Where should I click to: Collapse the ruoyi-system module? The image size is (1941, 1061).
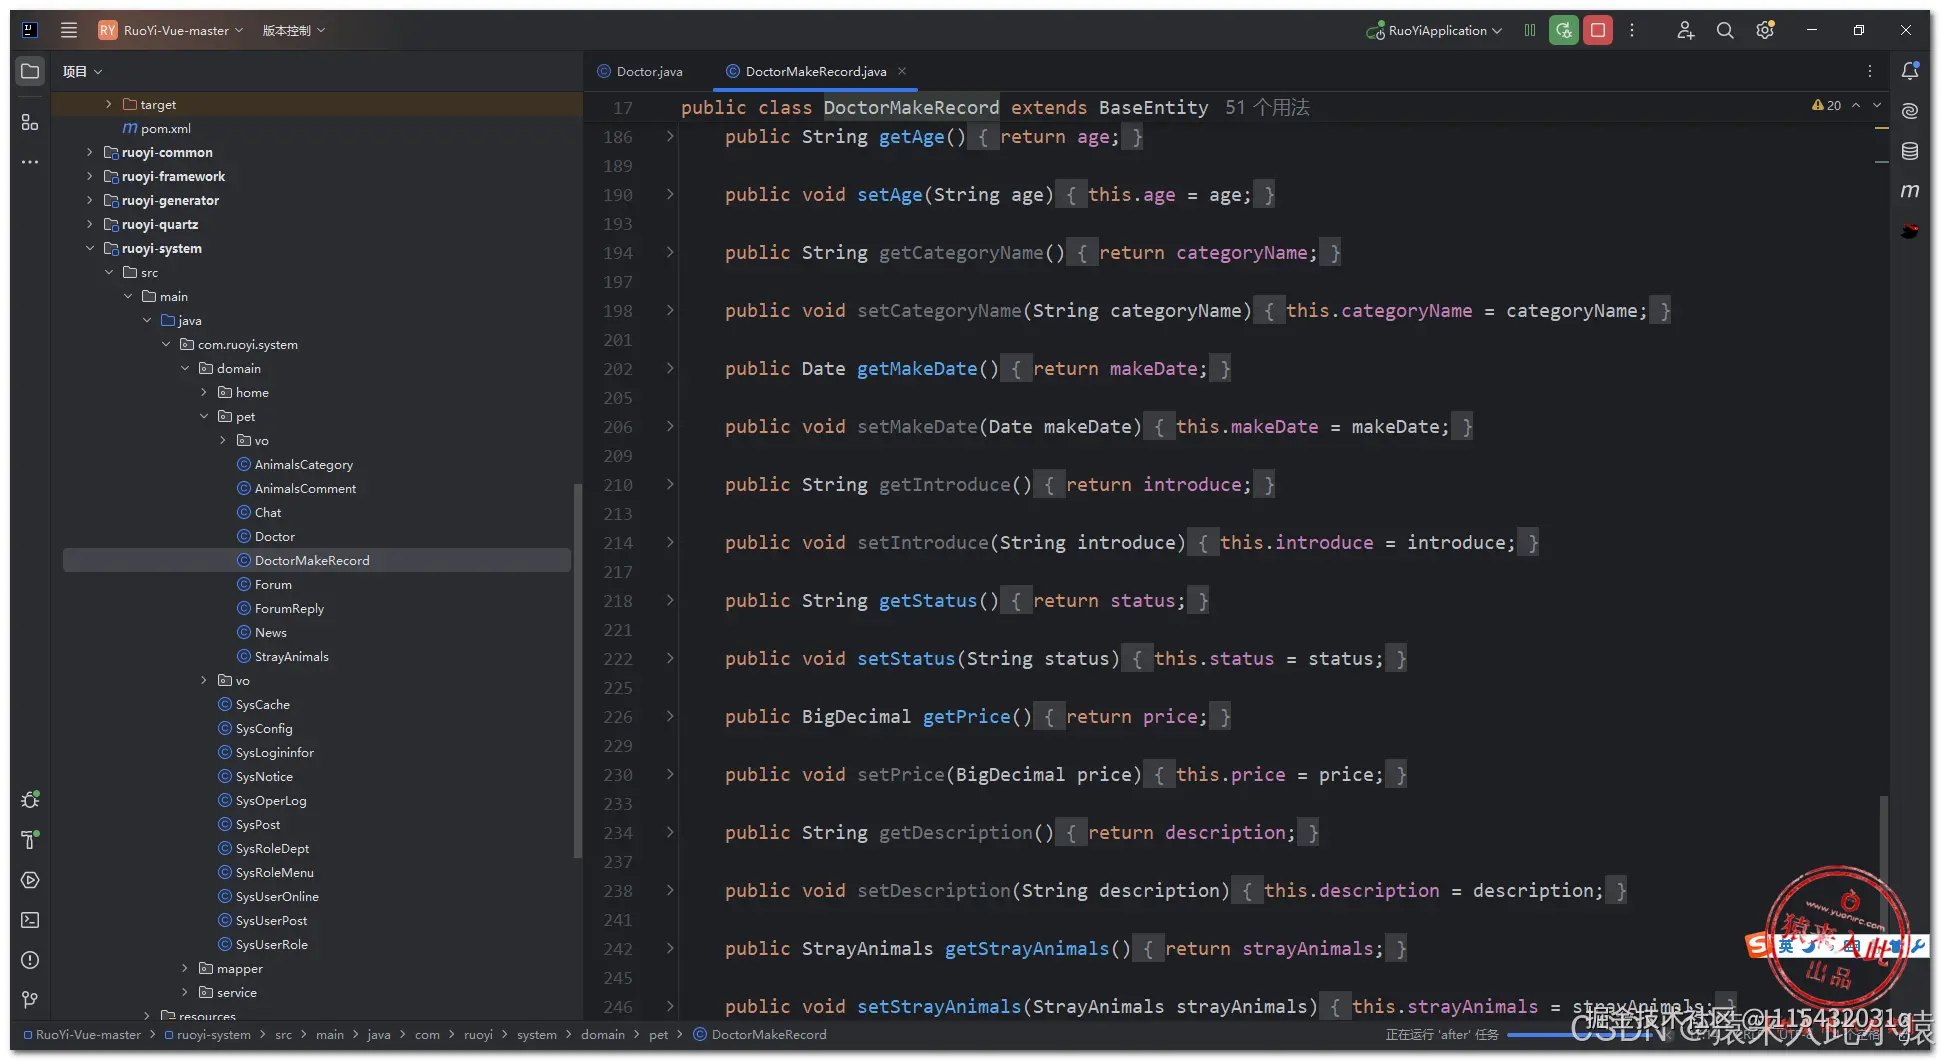pos(90,248)
